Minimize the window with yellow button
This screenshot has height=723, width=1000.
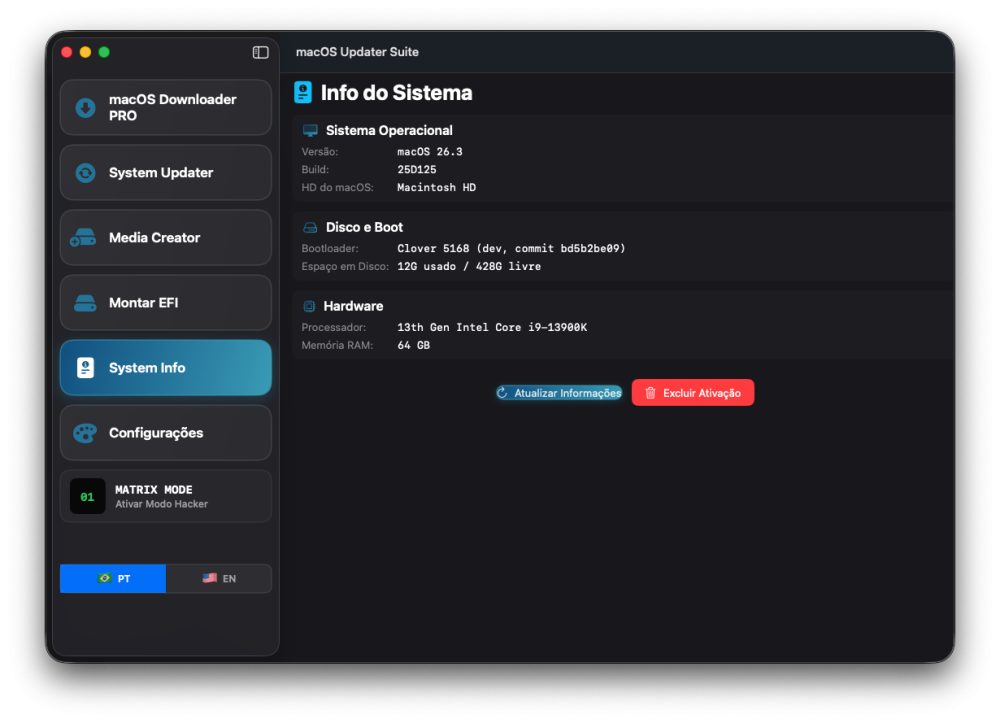click(x=85, y=52)
